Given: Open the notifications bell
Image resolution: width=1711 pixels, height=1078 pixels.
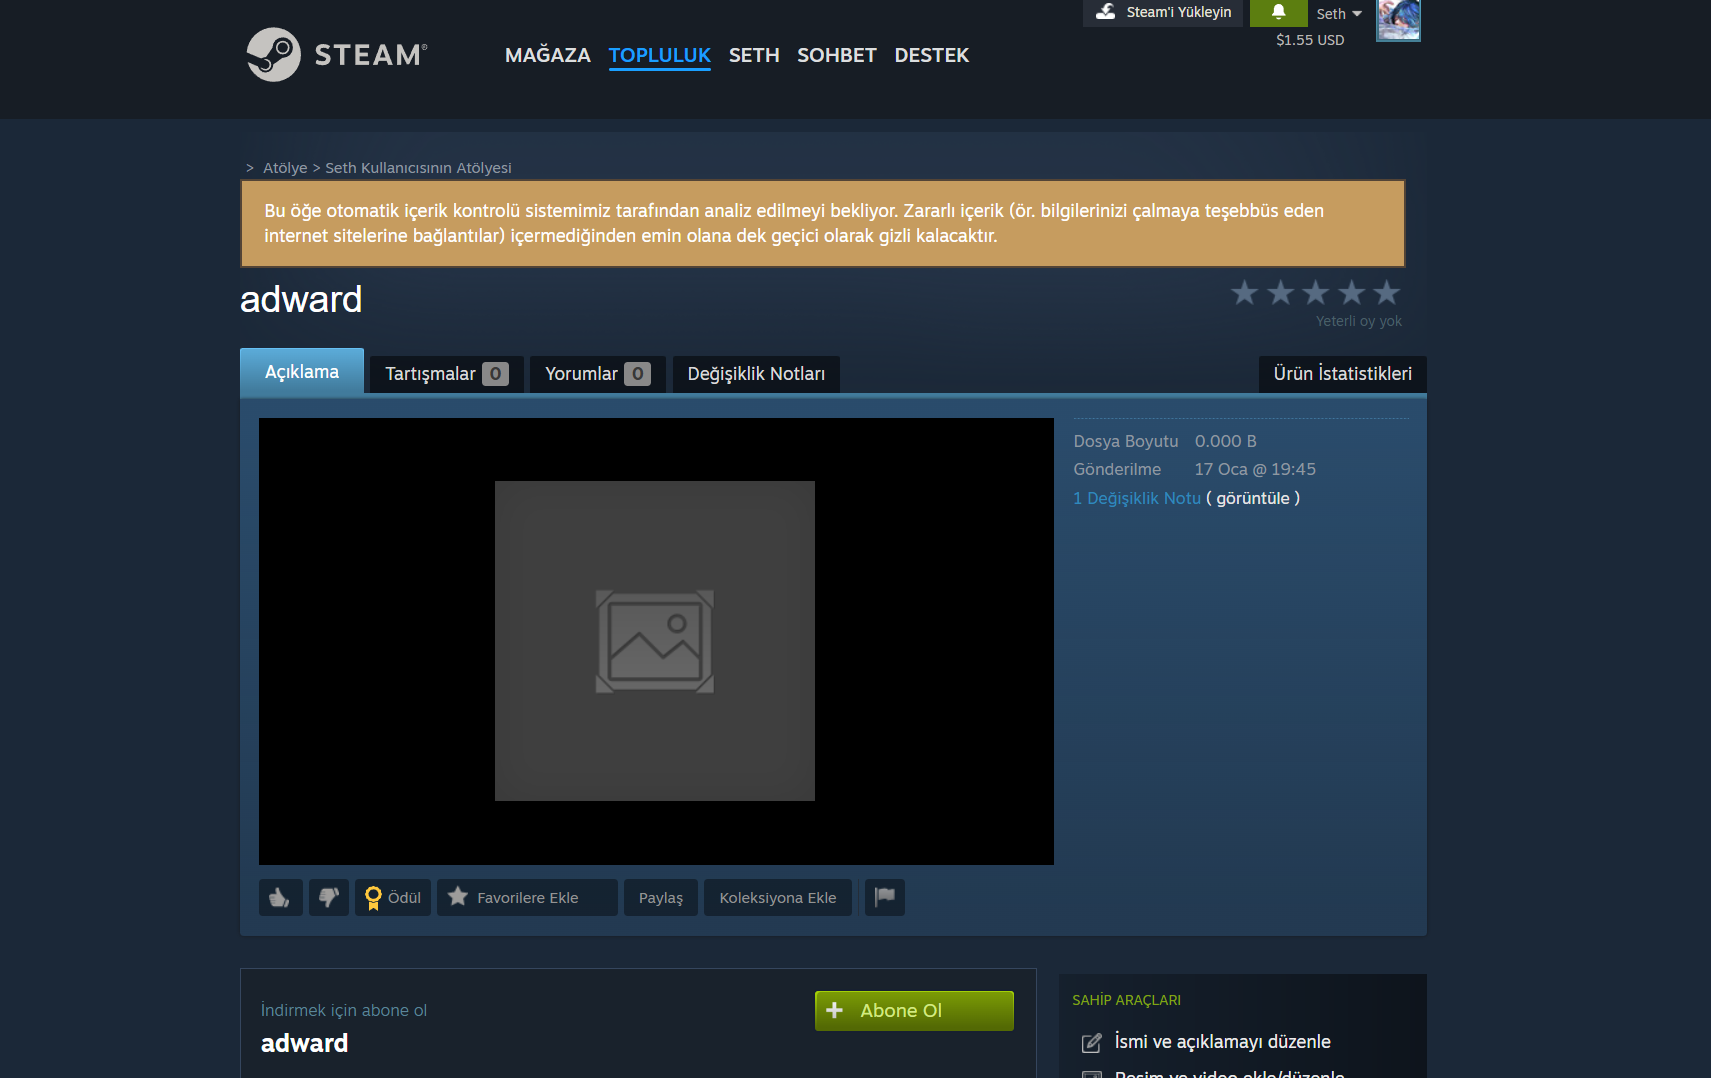Looking at the screenshot, I should pos(1278,12).
